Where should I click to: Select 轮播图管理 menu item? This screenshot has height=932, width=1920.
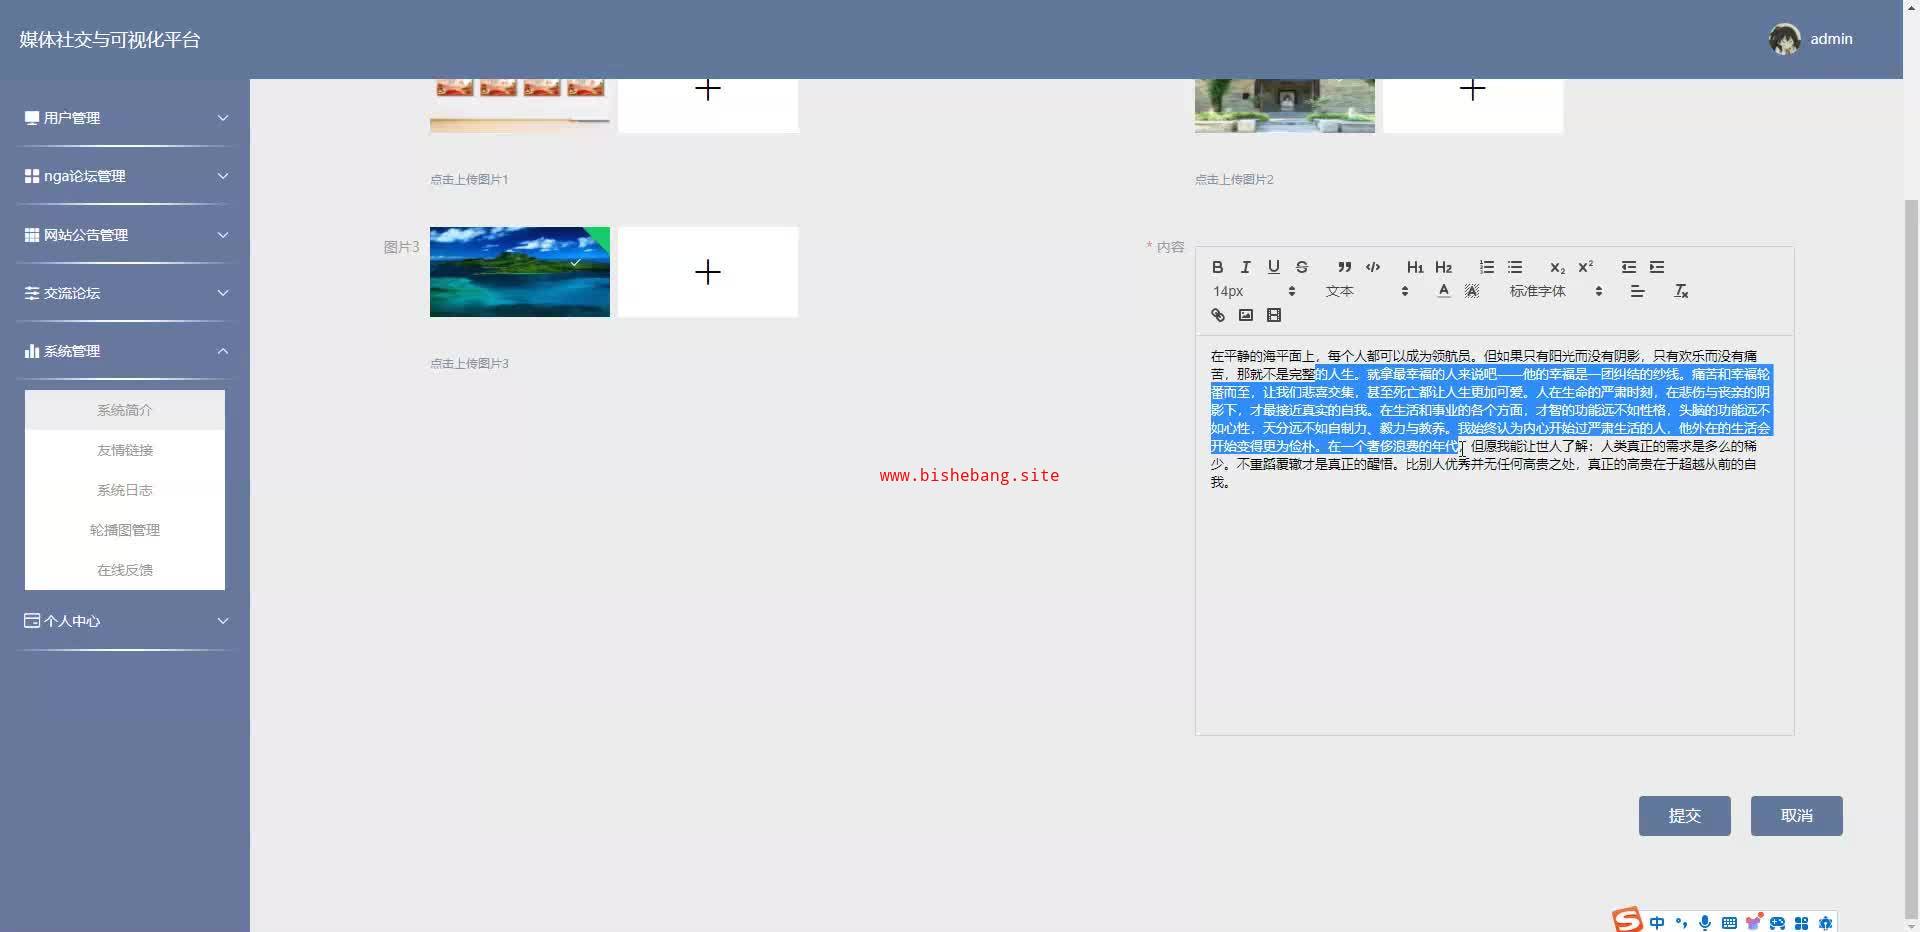coord(125,530)
